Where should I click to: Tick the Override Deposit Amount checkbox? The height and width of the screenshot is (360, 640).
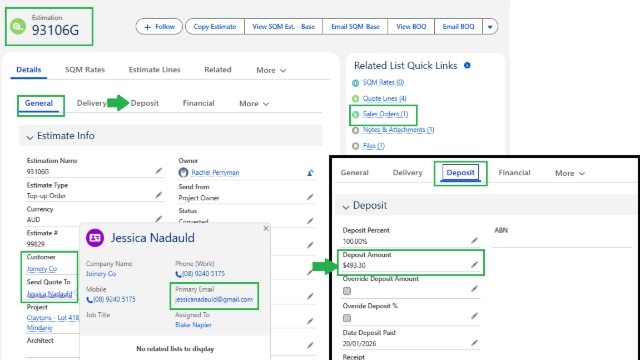pos(347,291)
